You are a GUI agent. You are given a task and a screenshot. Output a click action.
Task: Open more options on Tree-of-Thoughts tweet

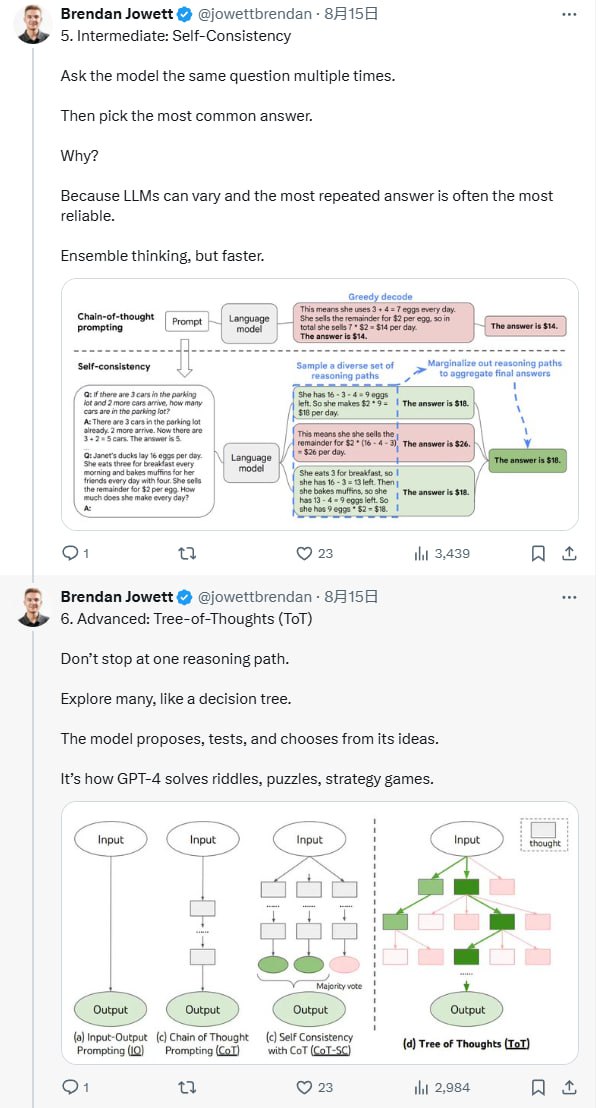(x=569, y=597)
